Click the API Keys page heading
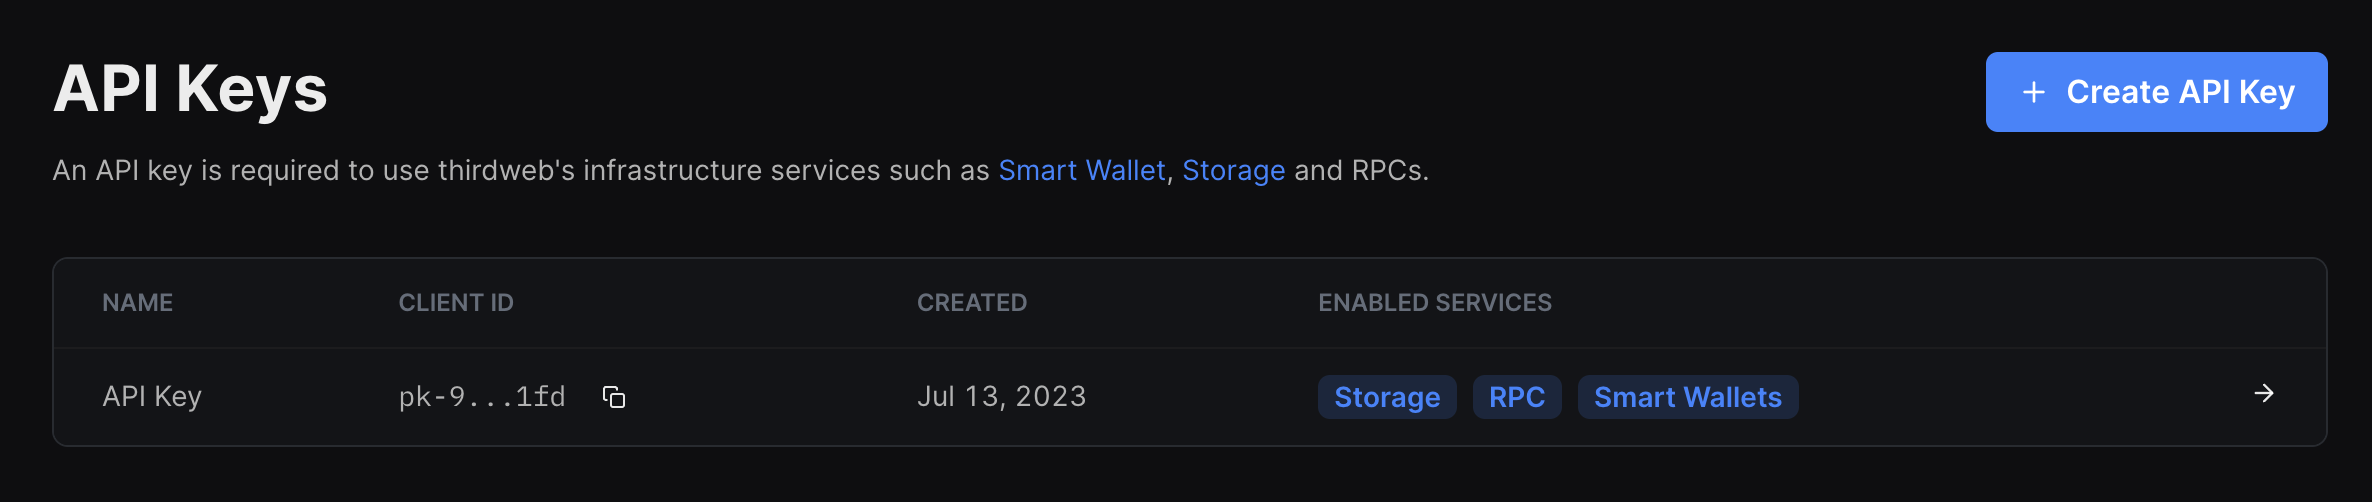Image resolution: width=2372 pixels, height=502 pixels. [x=190, y=90]
